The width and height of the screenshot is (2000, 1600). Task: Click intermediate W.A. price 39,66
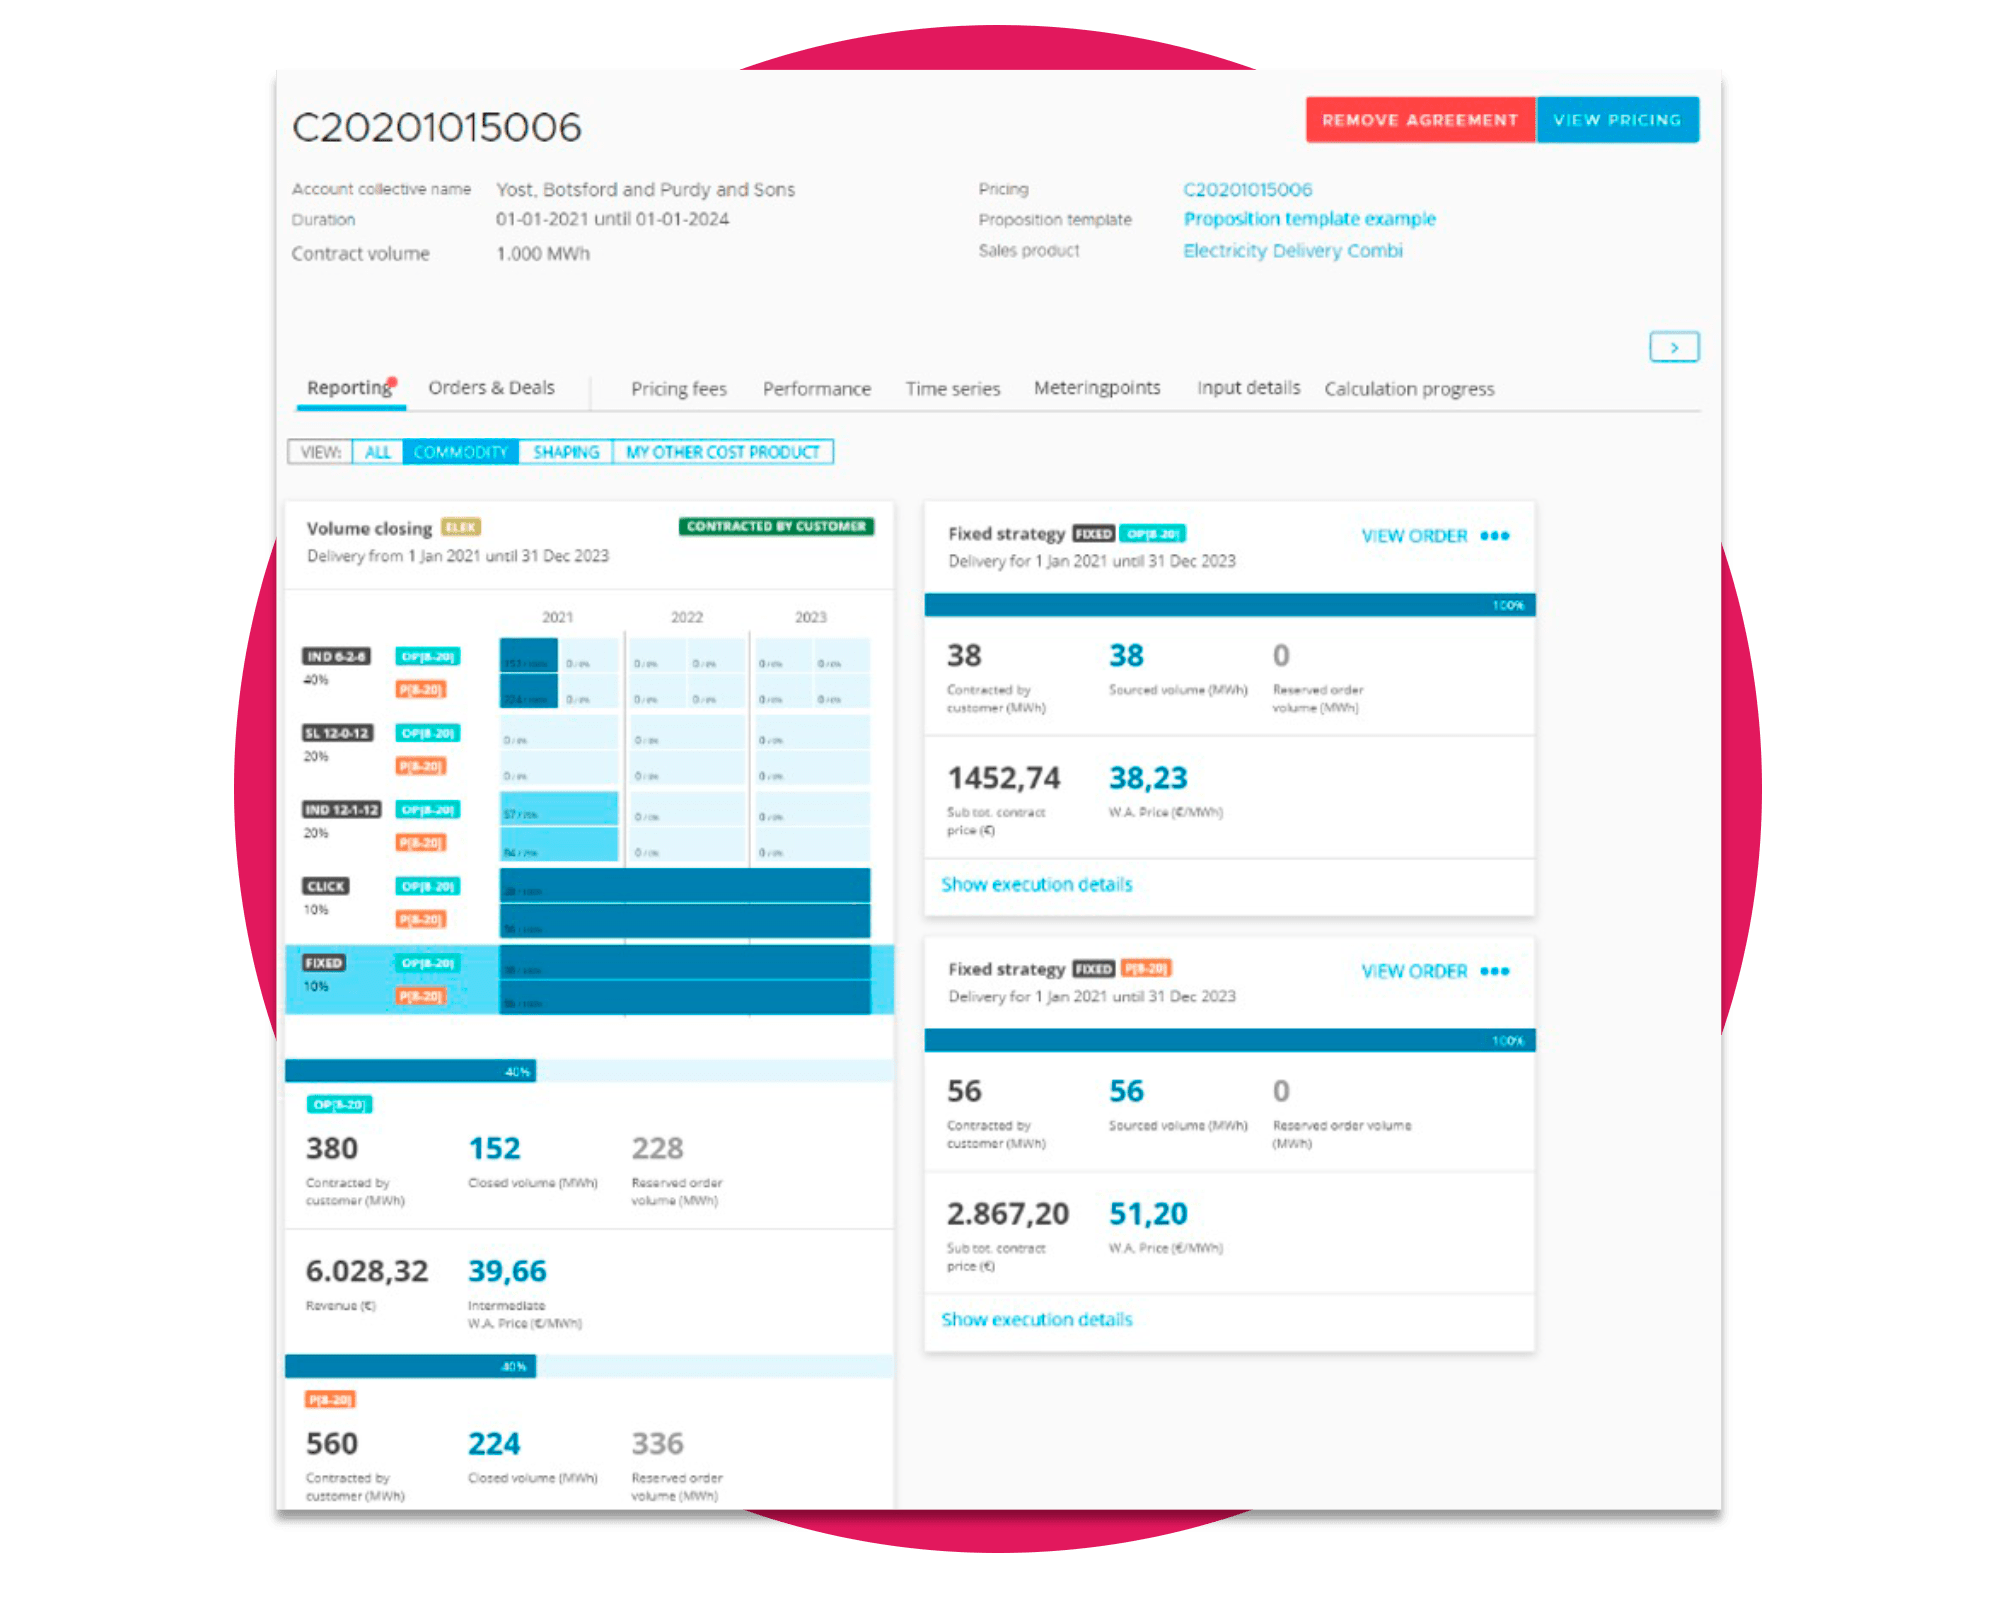coord(507,1271)
